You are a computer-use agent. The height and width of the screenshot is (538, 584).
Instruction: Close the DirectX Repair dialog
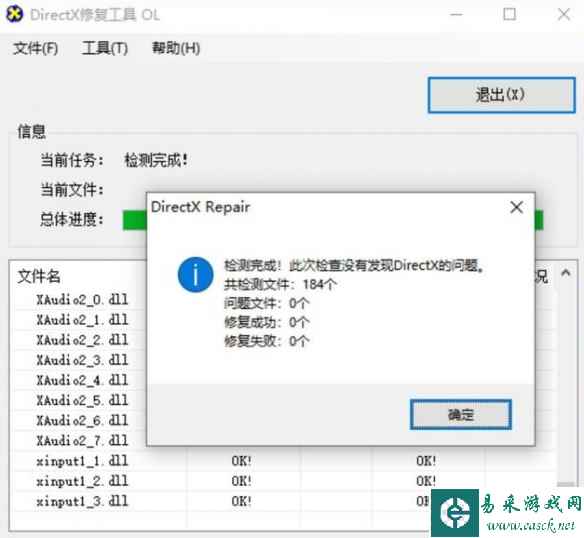point(516,207)
